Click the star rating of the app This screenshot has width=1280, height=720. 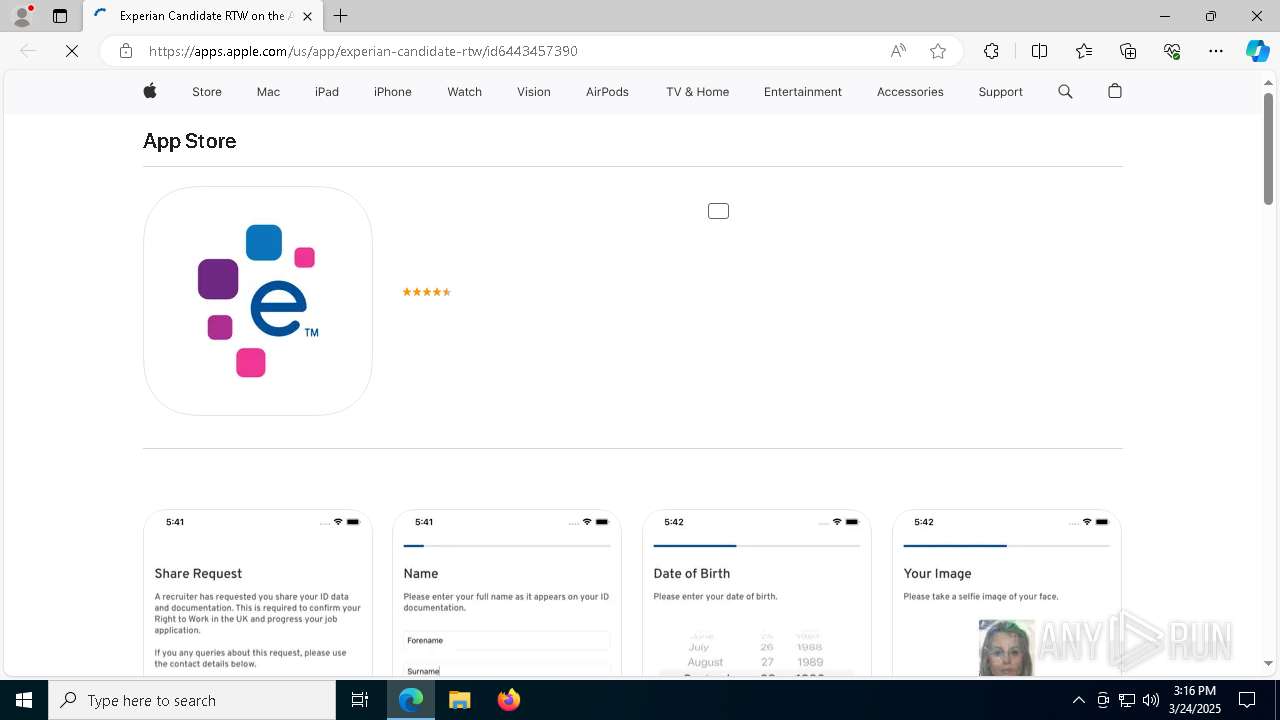427,292
